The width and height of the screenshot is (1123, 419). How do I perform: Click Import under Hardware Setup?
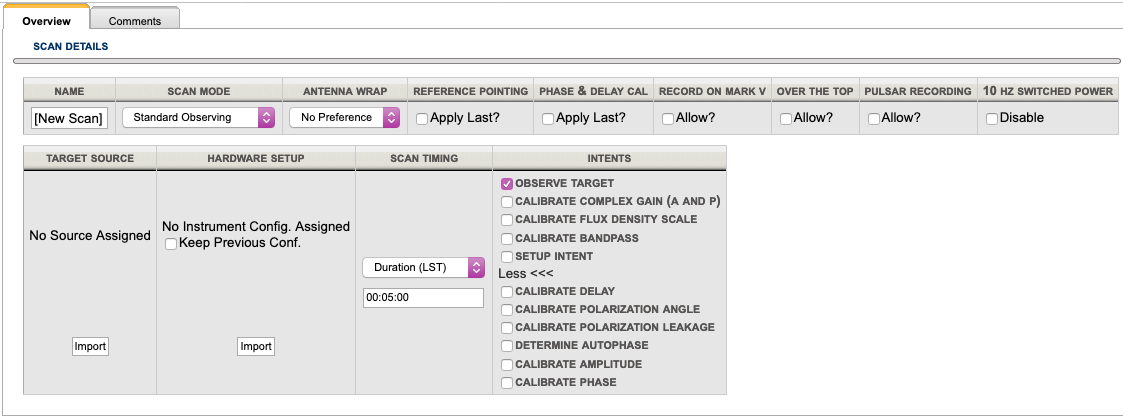[x=255, y=347]
